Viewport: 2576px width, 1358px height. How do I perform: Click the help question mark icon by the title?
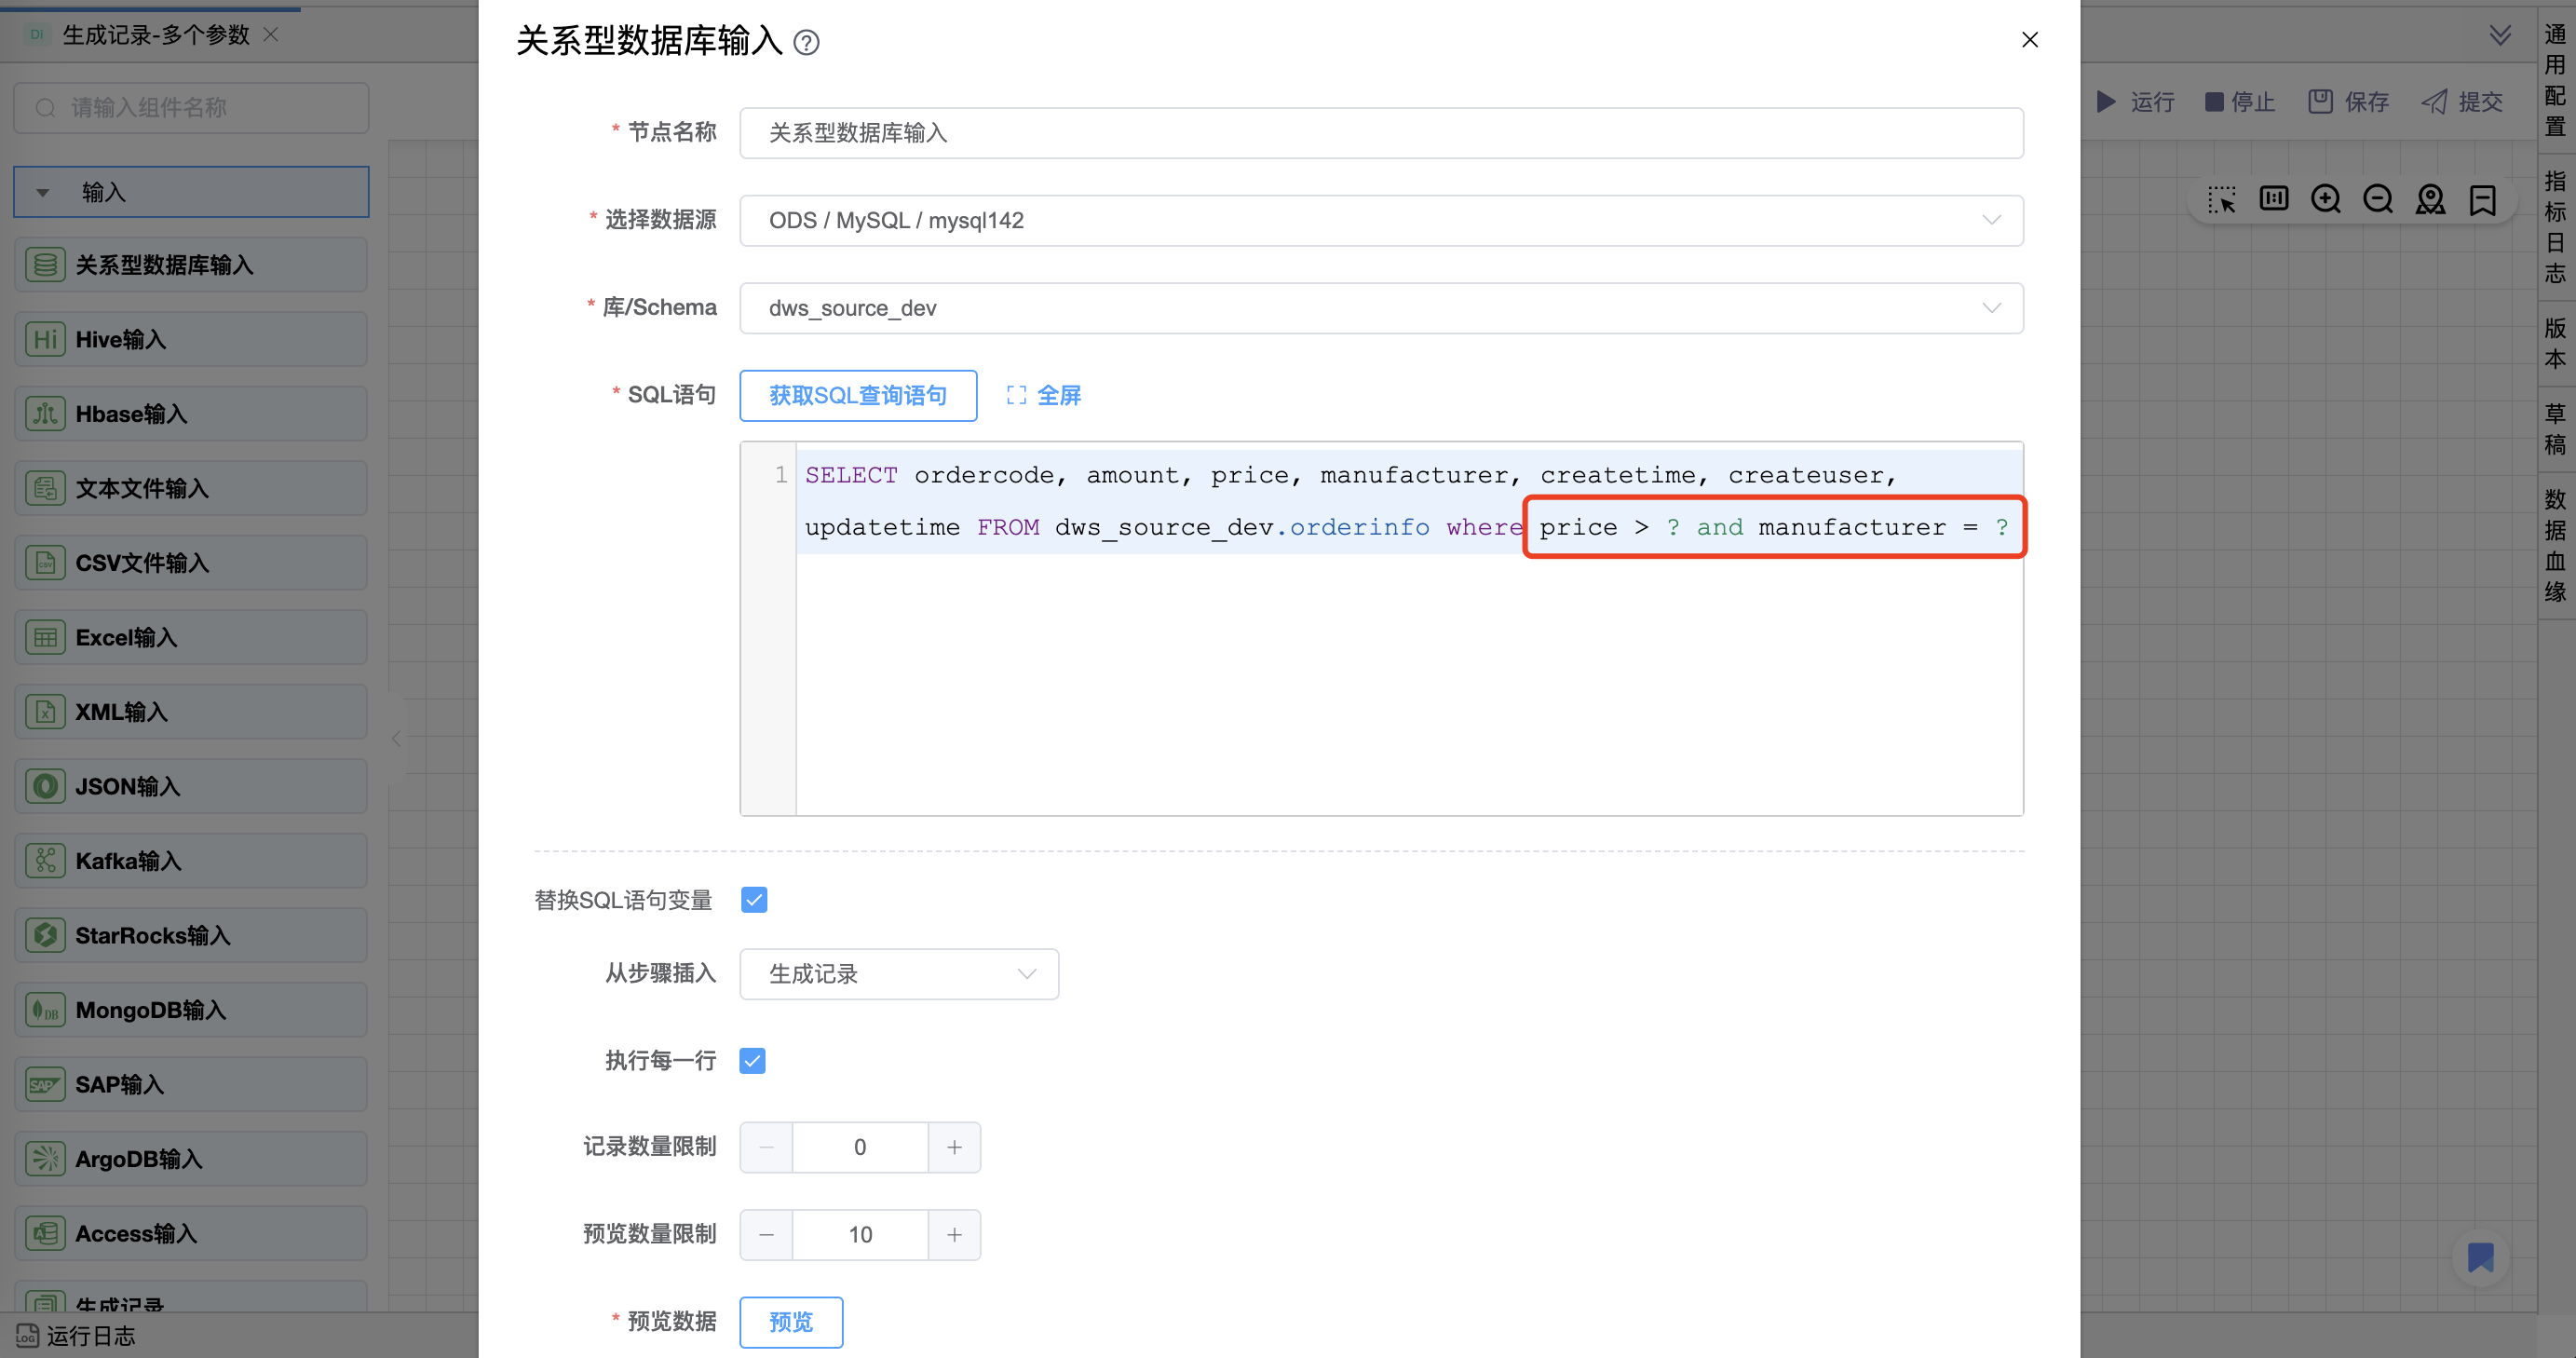806,42
